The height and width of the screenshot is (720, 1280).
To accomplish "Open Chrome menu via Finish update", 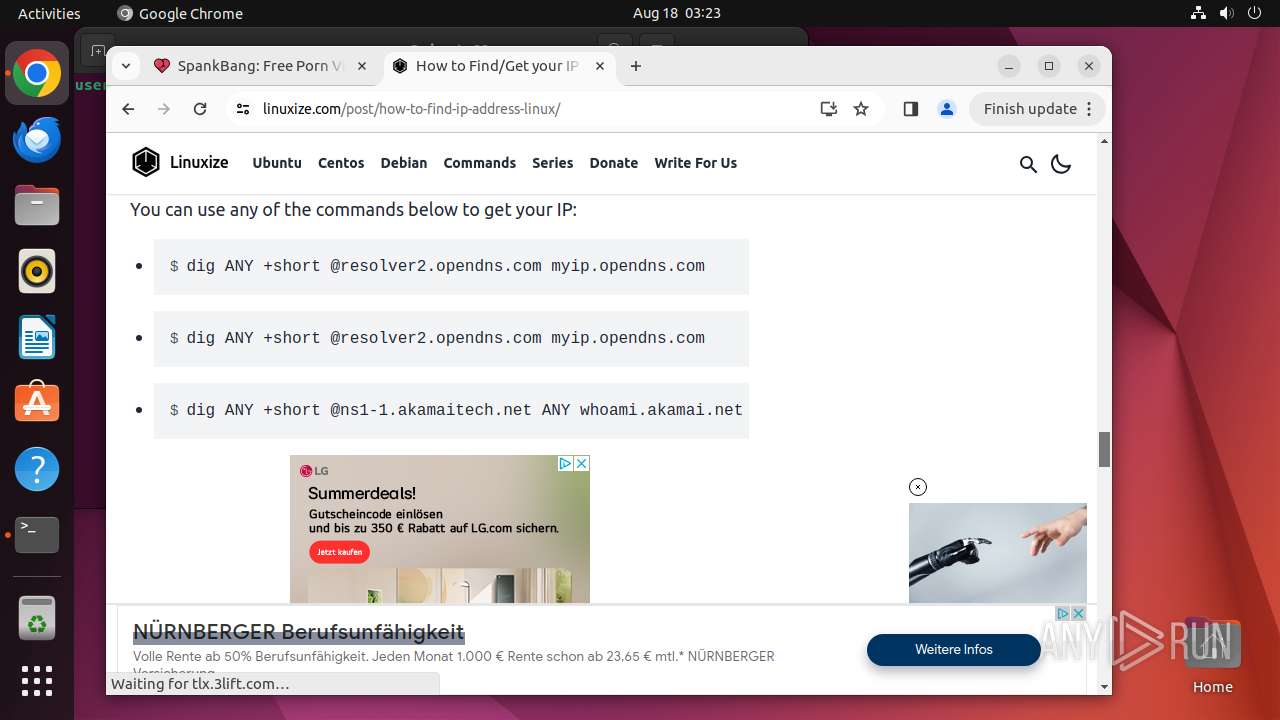I will coord(1037,109).
